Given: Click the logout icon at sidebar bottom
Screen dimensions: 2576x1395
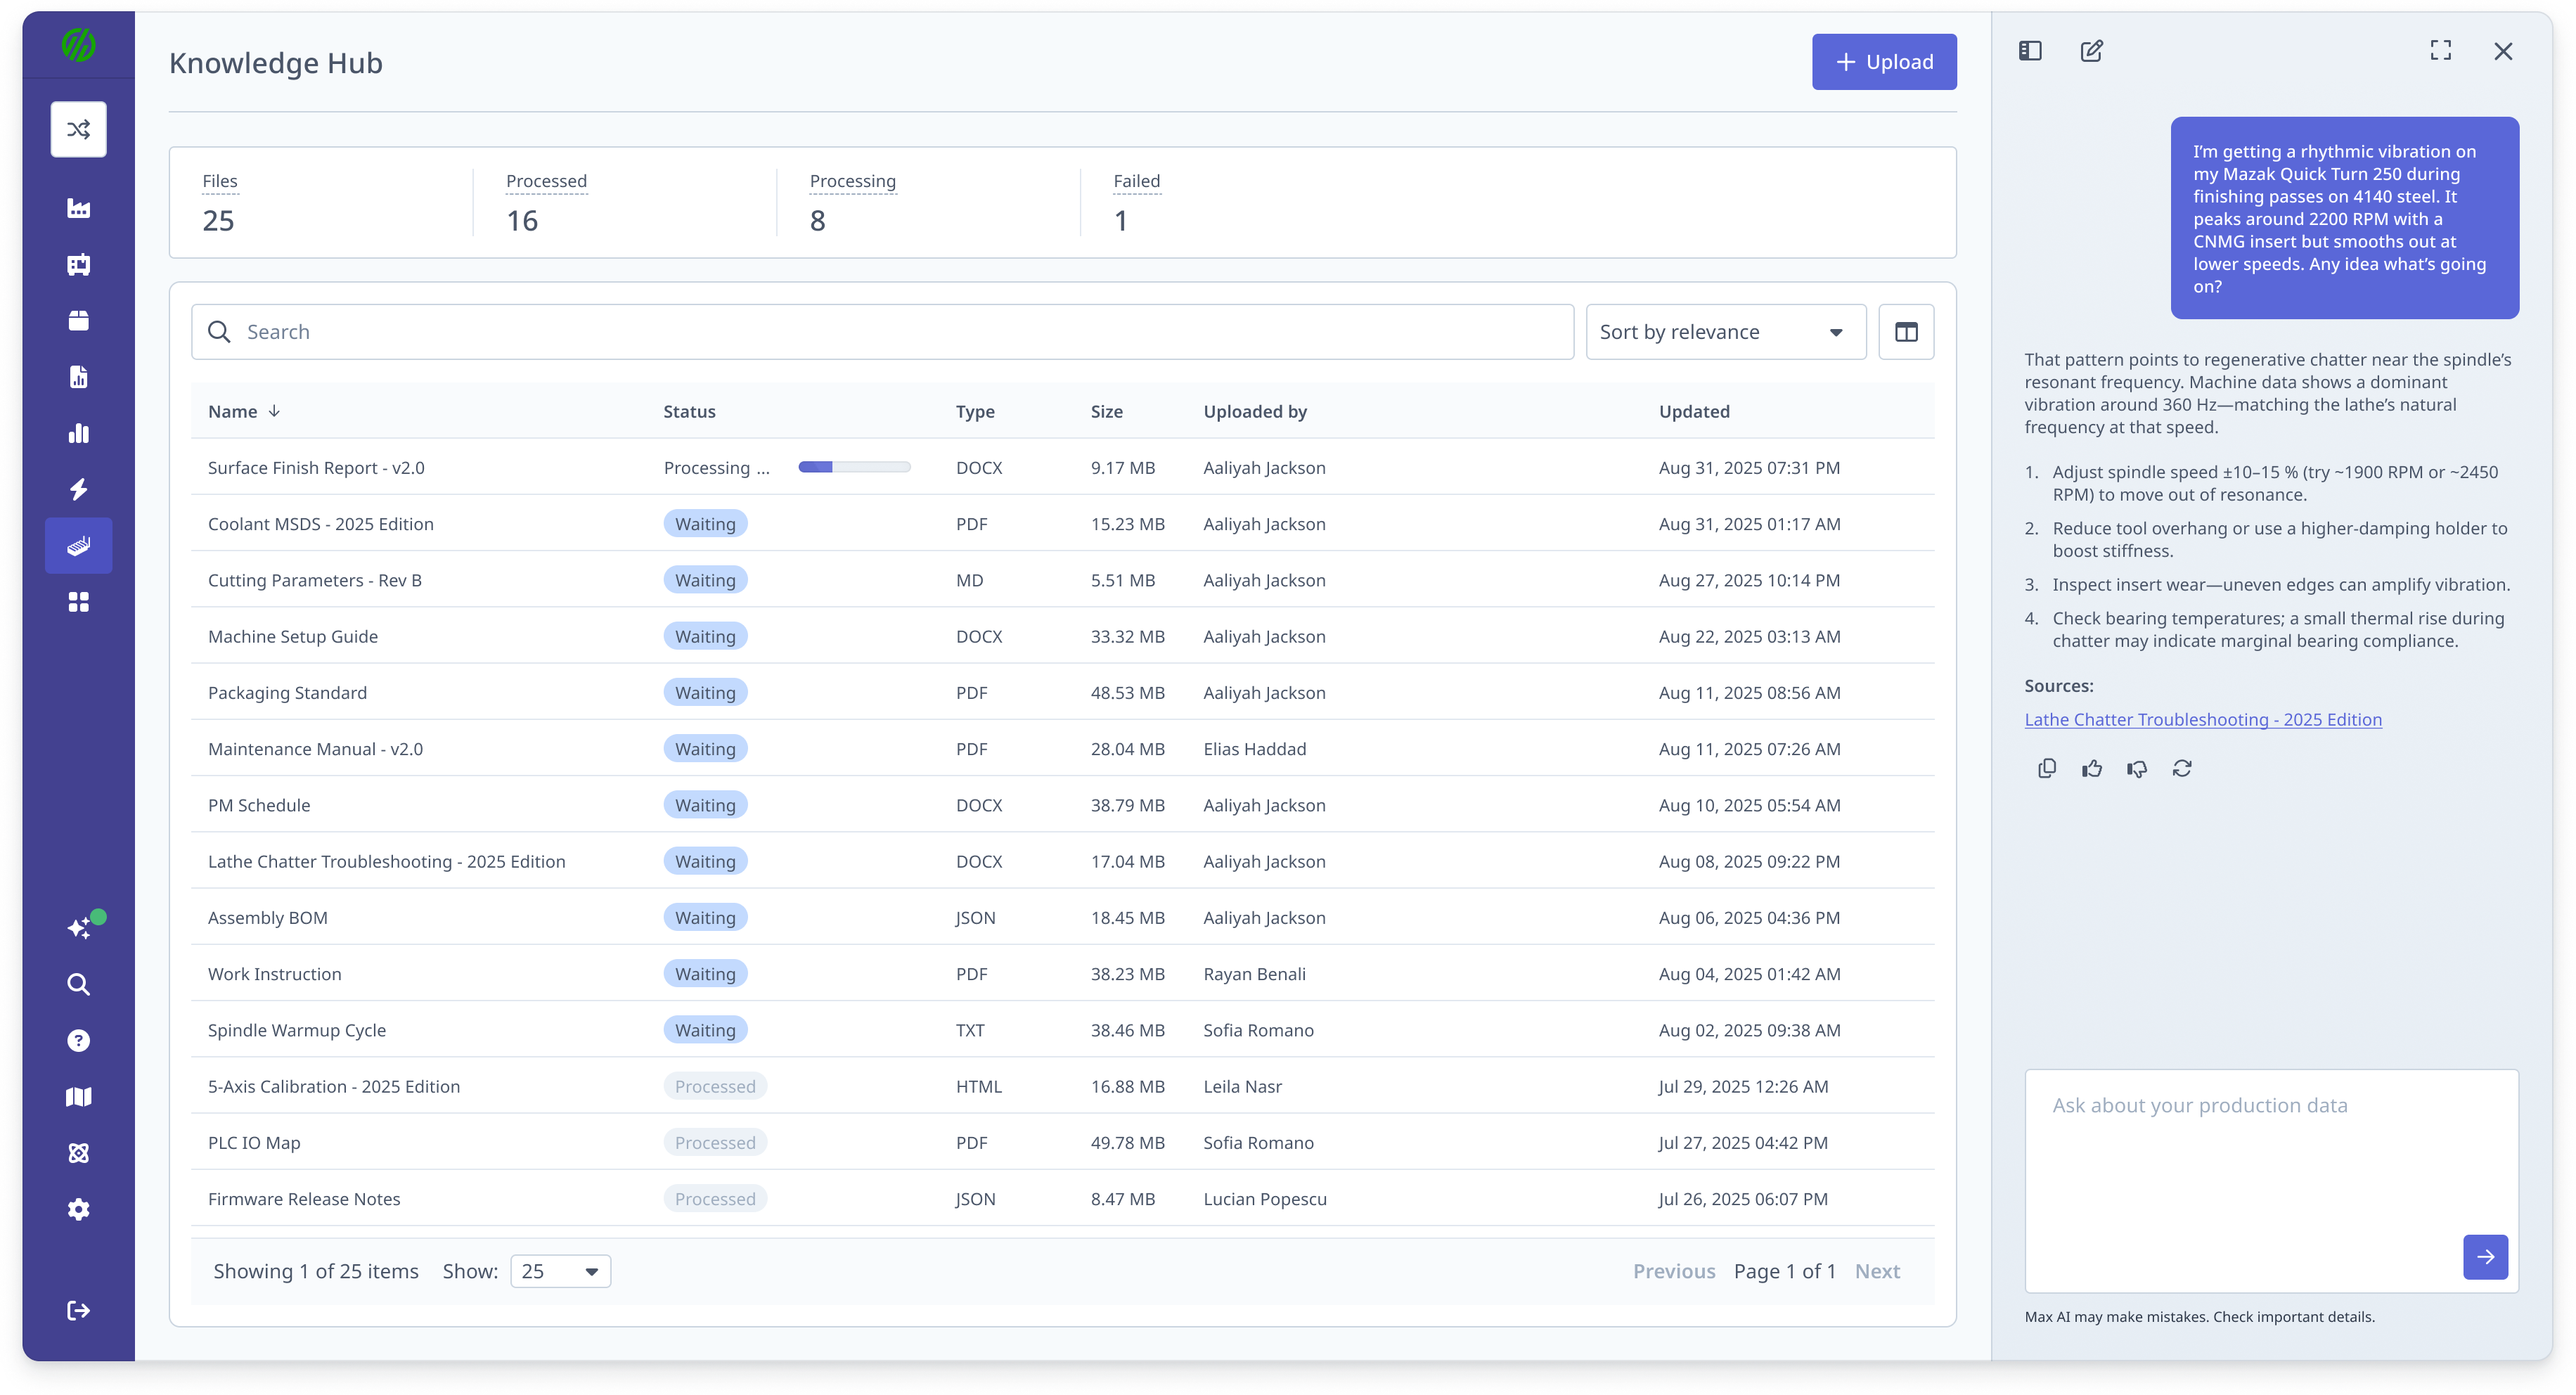Looking at the screenshot, I should tap(79, 1310).
